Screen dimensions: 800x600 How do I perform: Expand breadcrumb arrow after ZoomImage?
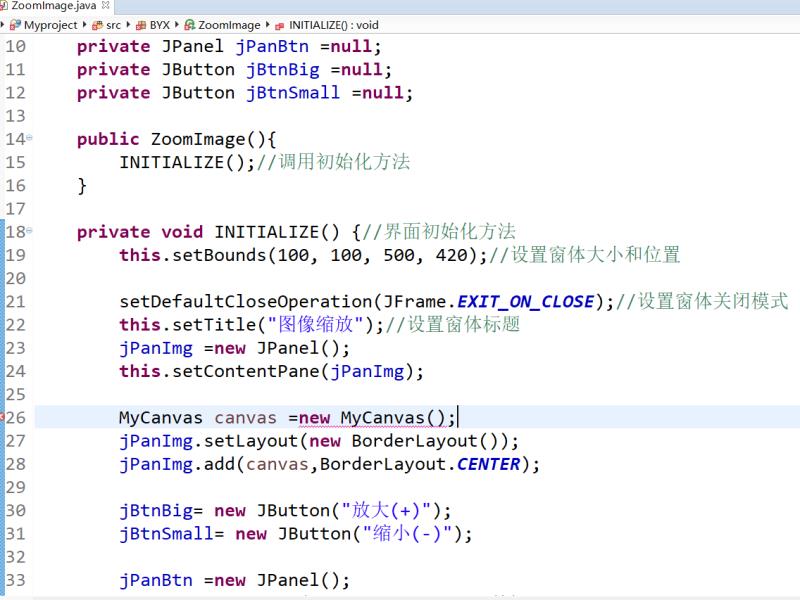[x=267, y=24]
